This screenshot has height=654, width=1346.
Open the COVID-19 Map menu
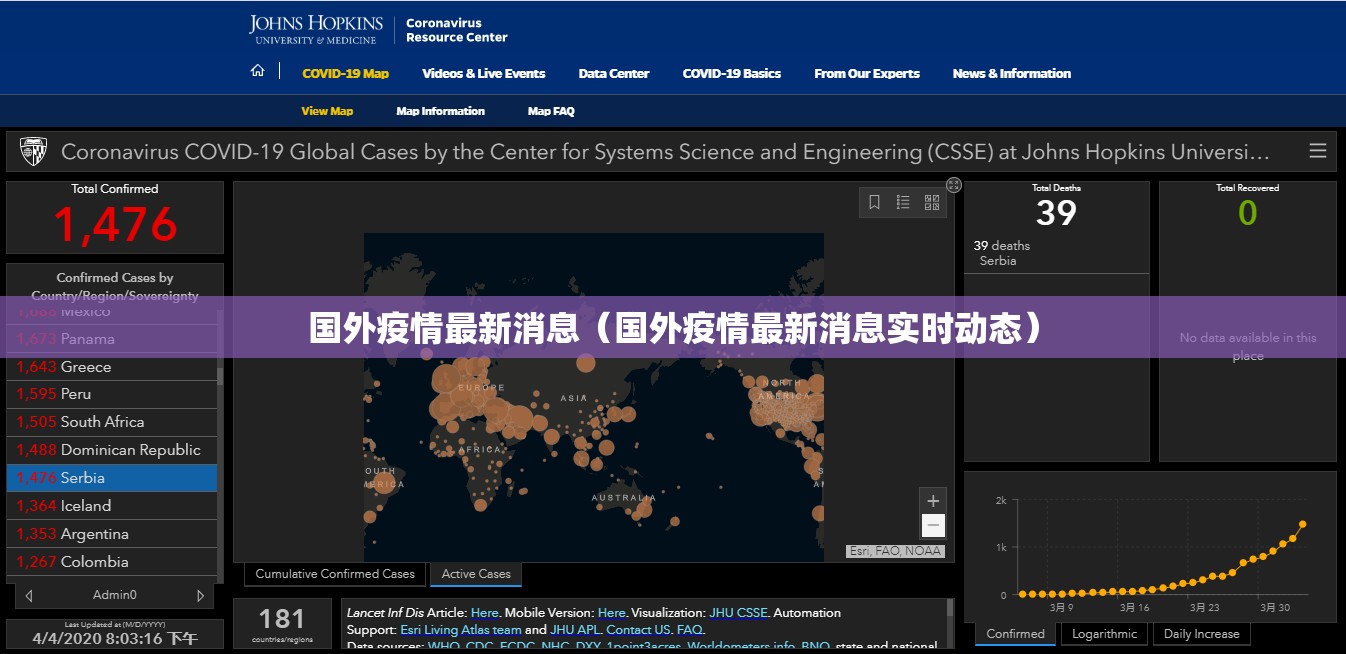click(345, 73)
